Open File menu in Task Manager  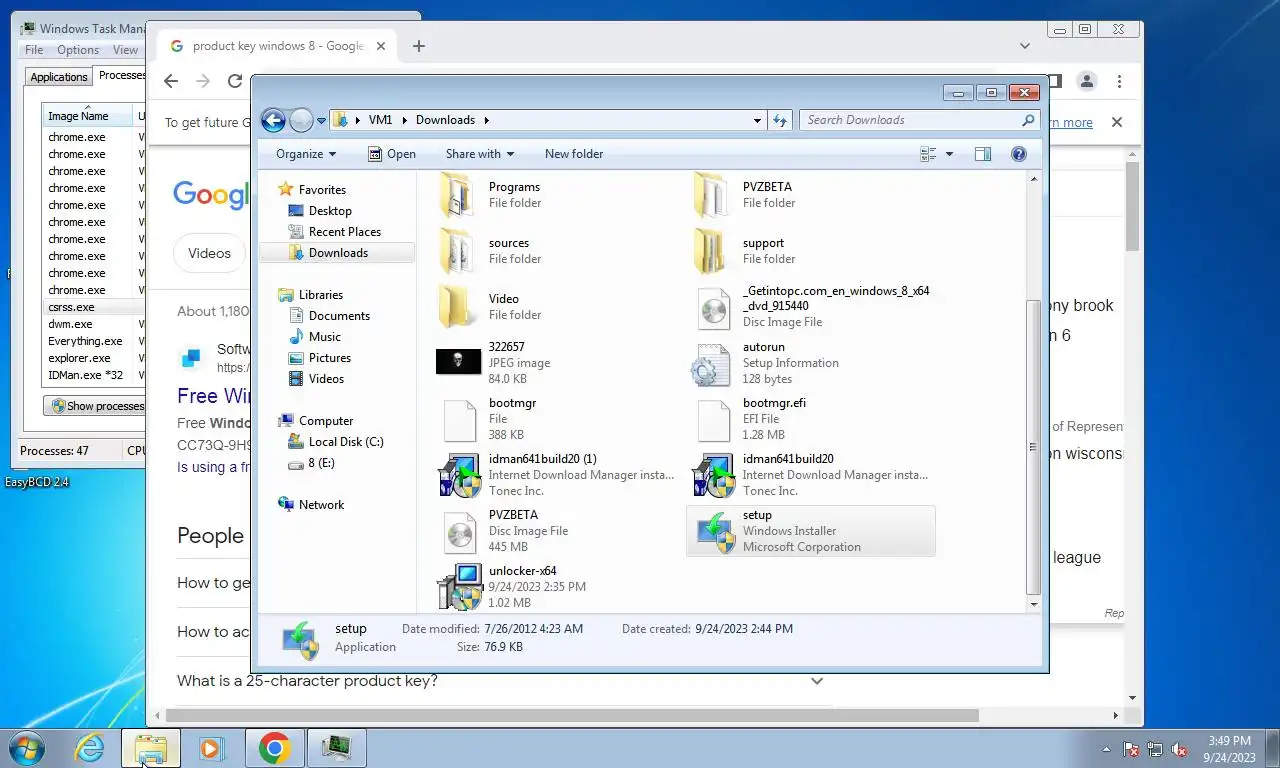pyautogui.click(x=34, y=50)
